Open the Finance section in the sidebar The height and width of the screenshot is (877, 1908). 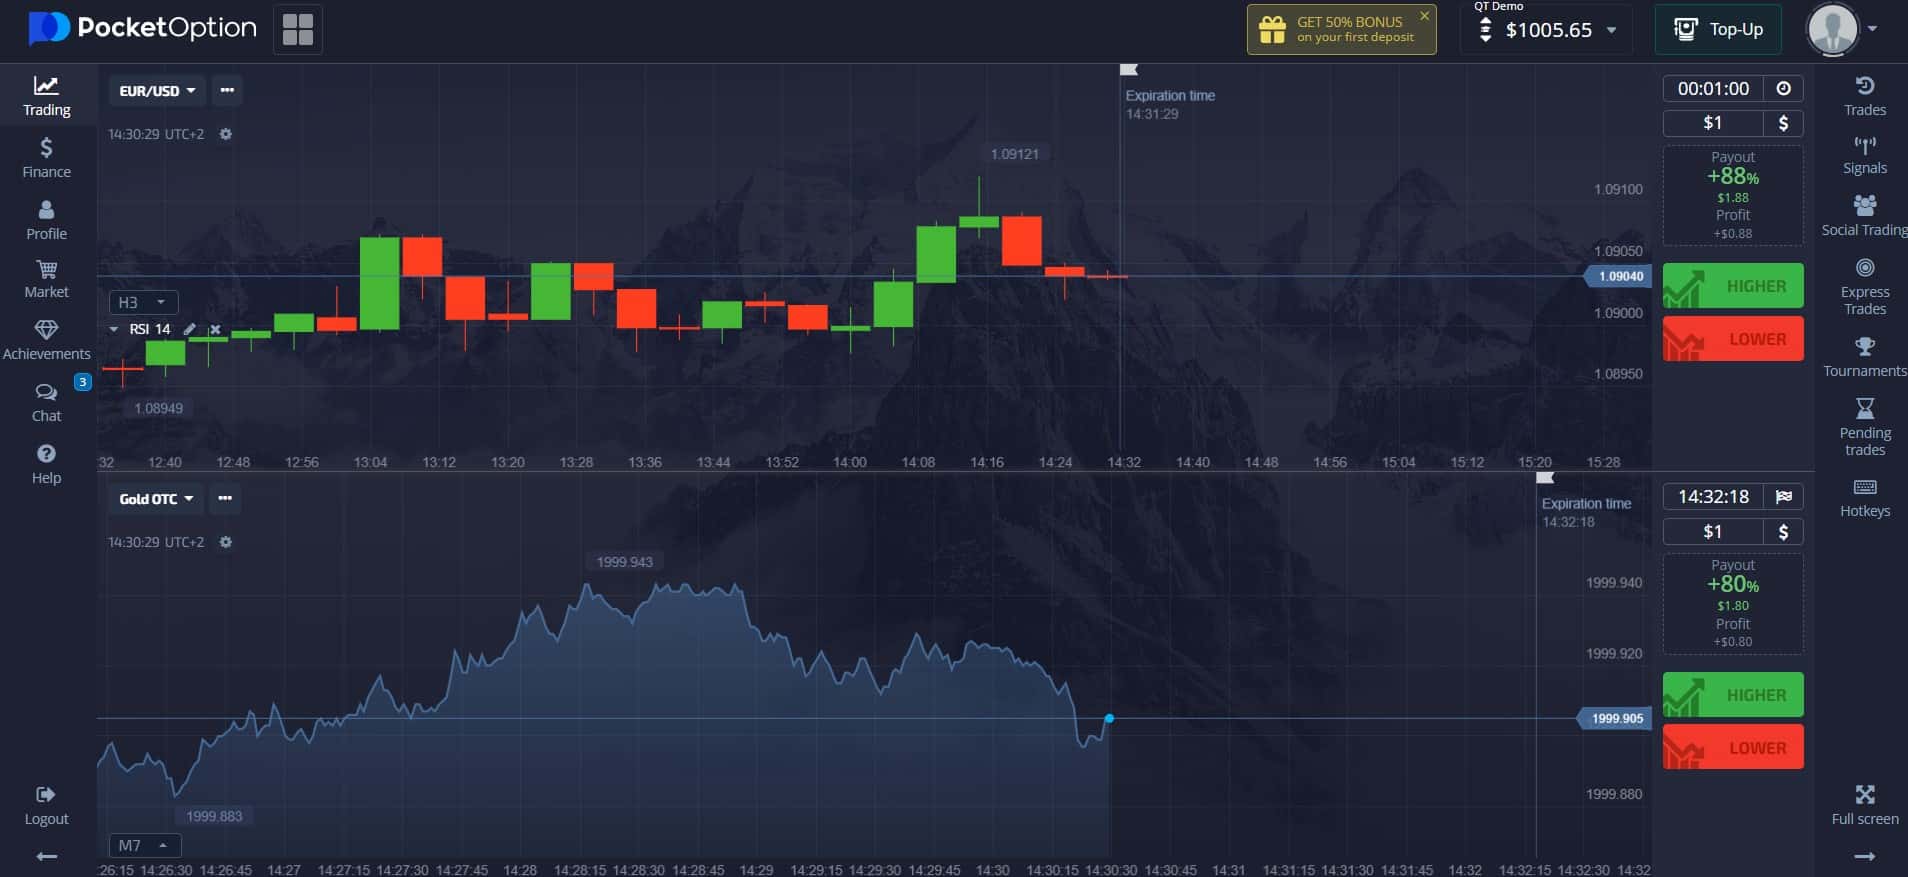click(x=46, y=158)
